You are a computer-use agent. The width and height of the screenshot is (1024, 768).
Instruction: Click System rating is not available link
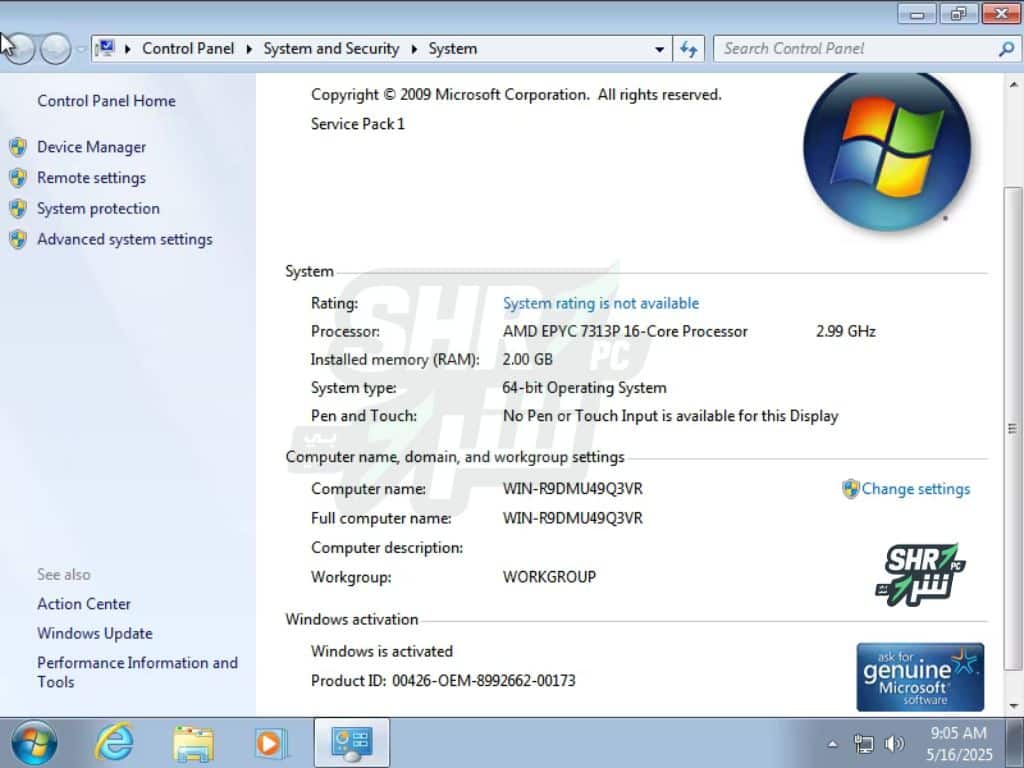[x=601, y=303]
